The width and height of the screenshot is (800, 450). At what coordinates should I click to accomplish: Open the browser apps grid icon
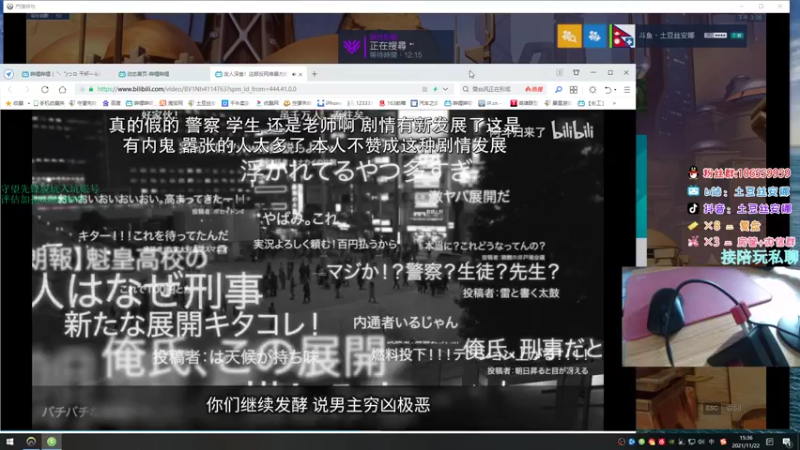click(x=573, y=90)
